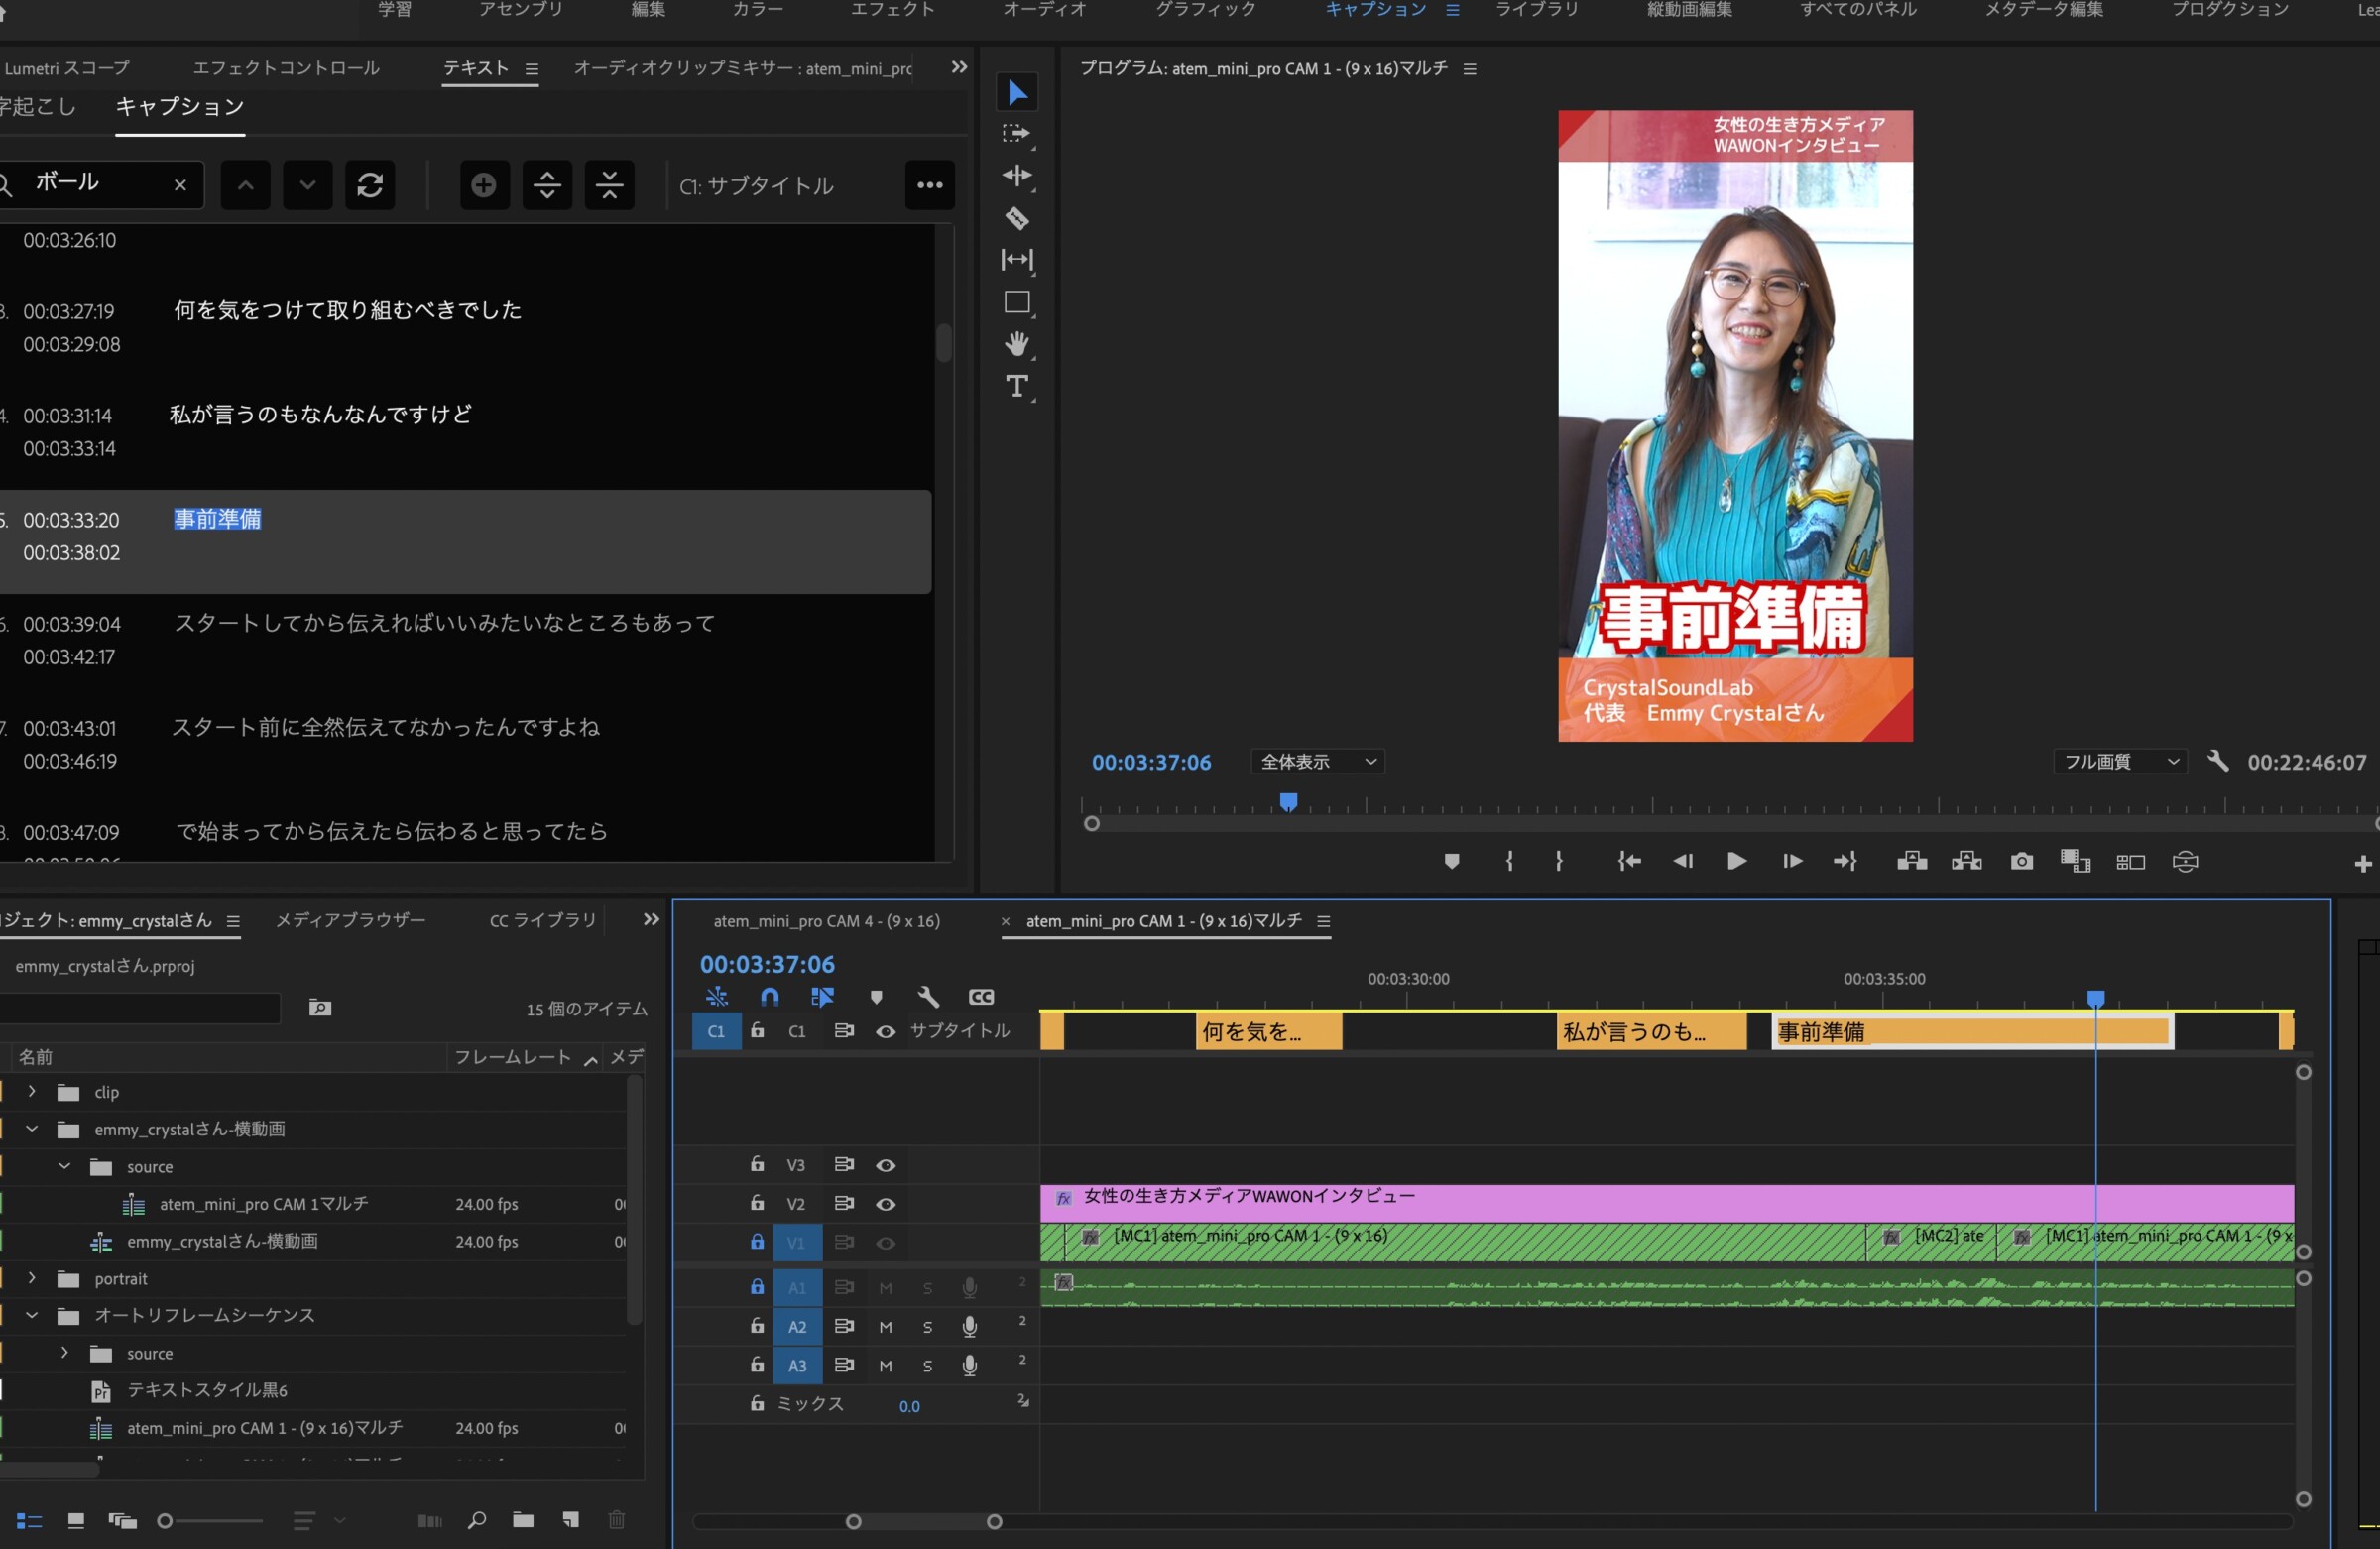Select the Slip tool
This screenshot has height=1549, width=2380.
point(1017,260)
